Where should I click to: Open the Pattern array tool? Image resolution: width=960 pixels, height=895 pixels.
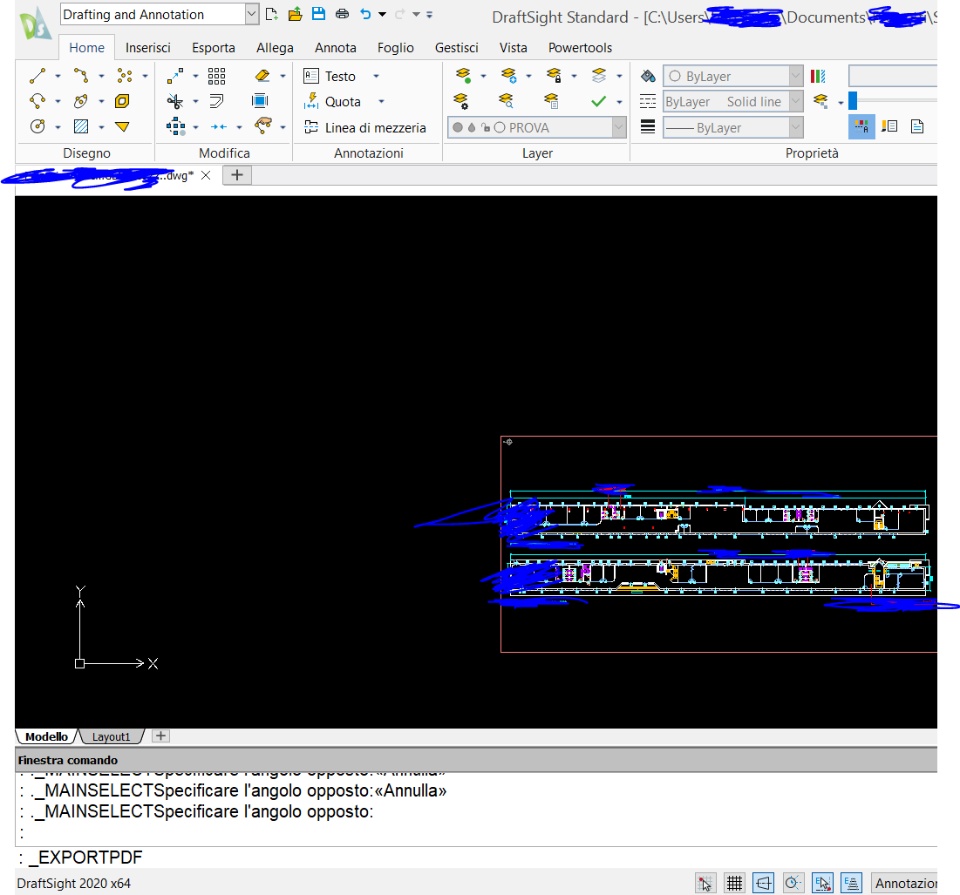click(x=216, y=76)
